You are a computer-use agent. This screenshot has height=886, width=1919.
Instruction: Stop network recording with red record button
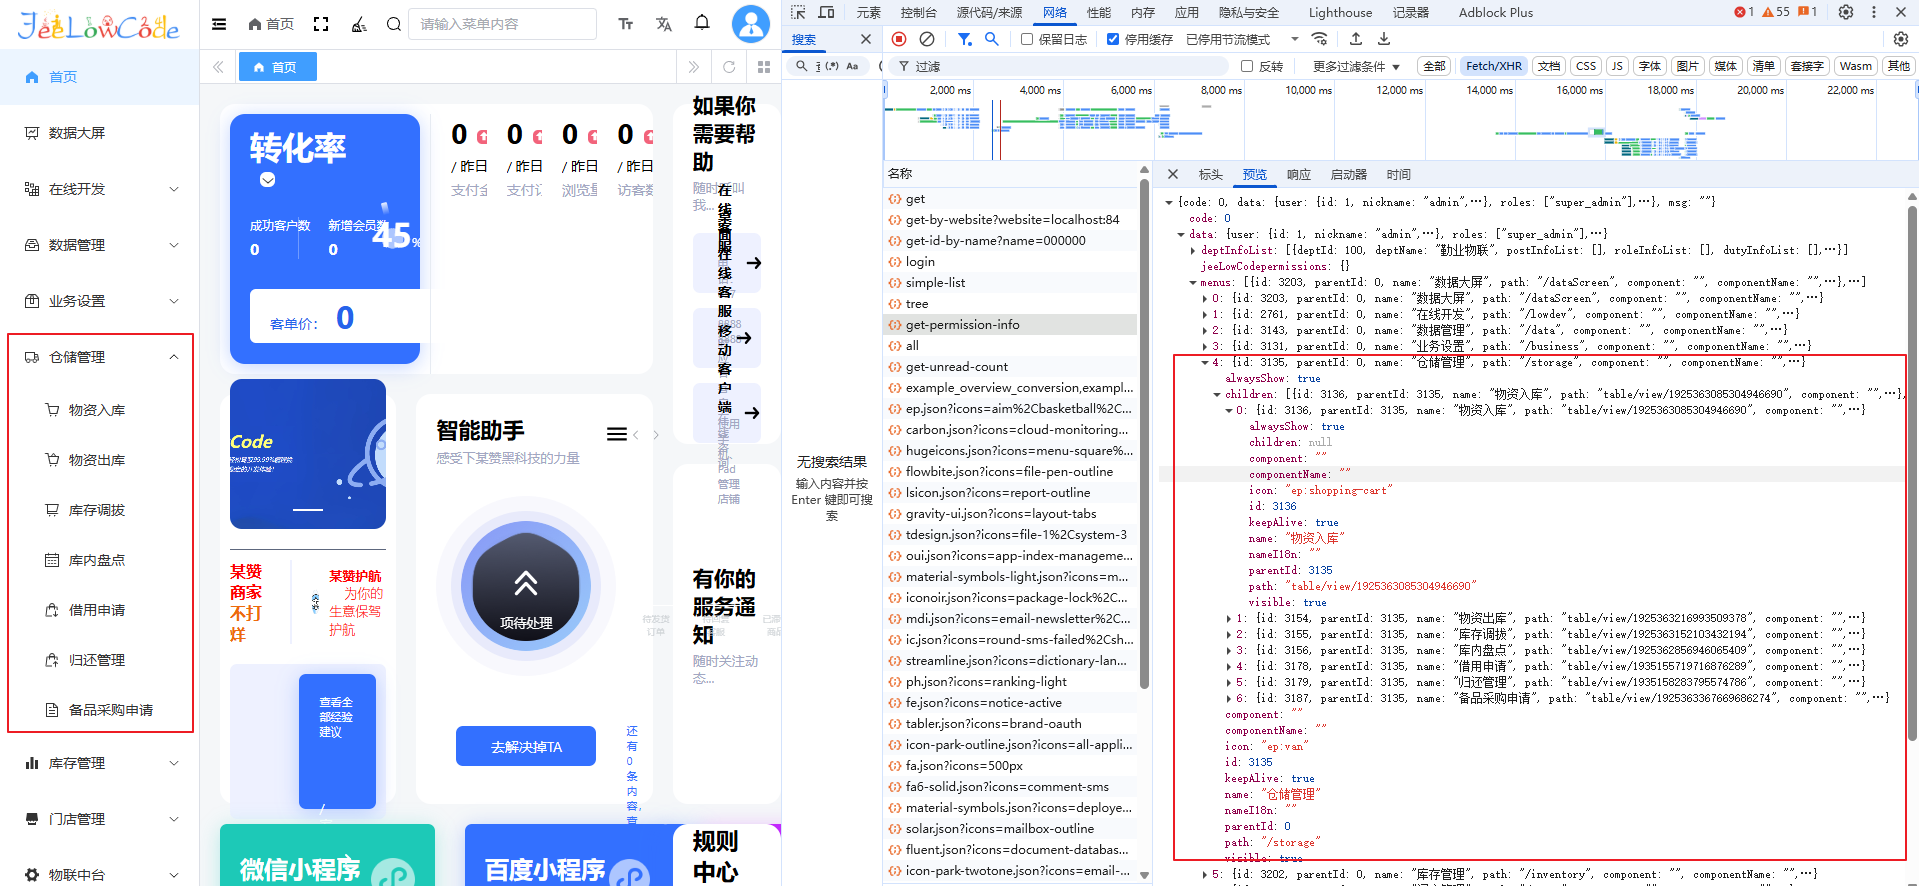(x=899, y=39)
